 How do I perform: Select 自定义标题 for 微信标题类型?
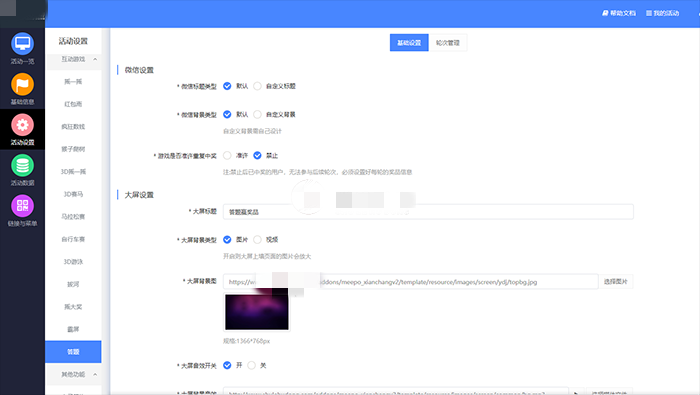click(257, 86)
